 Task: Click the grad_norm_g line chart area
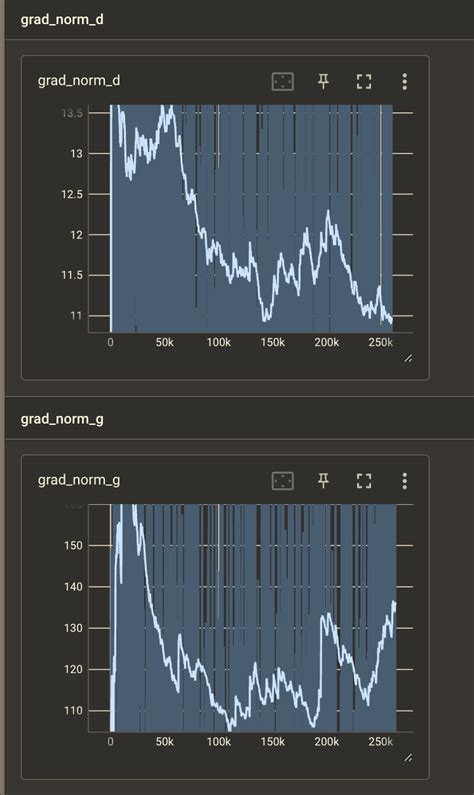(251, 618)
